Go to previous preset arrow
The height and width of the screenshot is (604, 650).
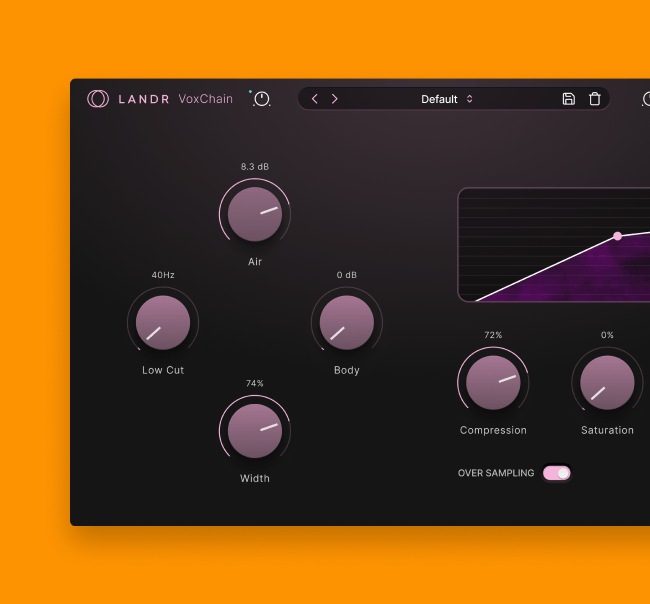[x=315, y=99]
